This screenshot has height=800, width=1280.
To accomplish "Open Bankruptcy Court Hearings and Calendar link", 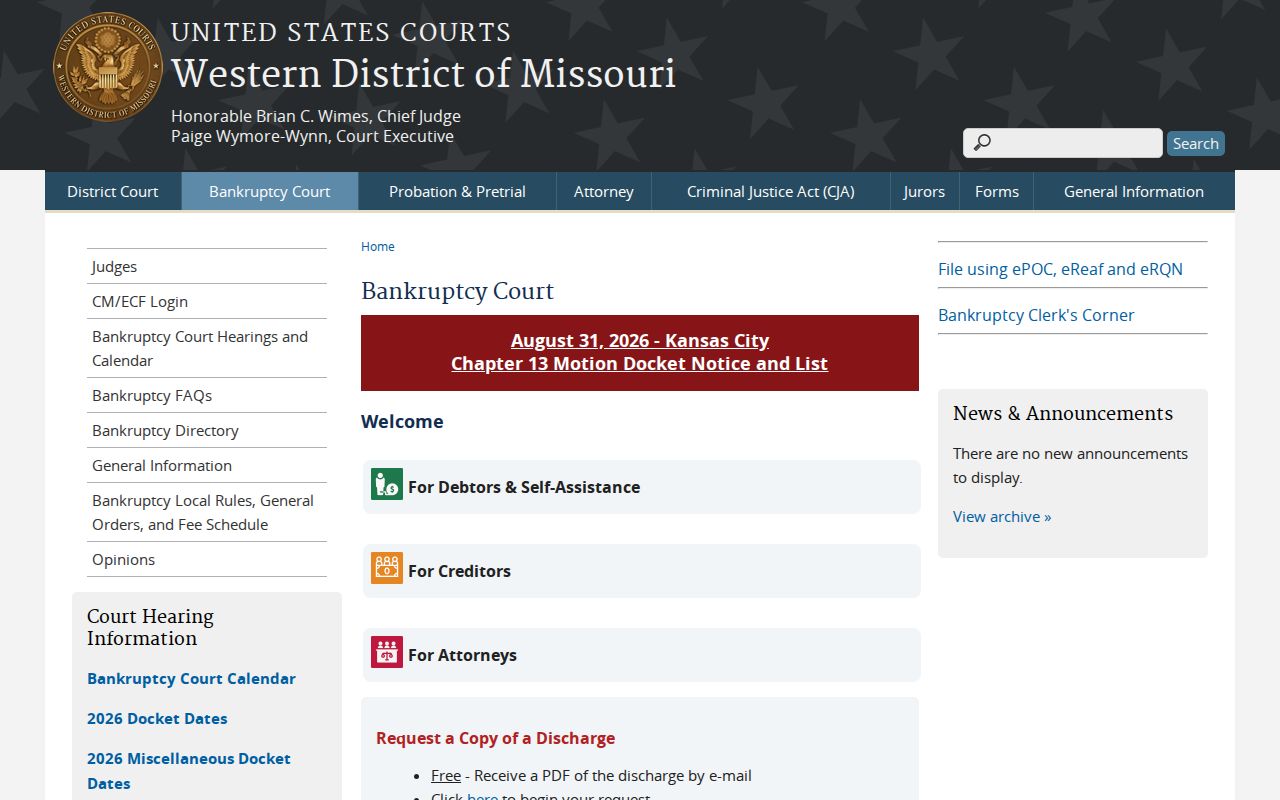I will click(207, 348).
